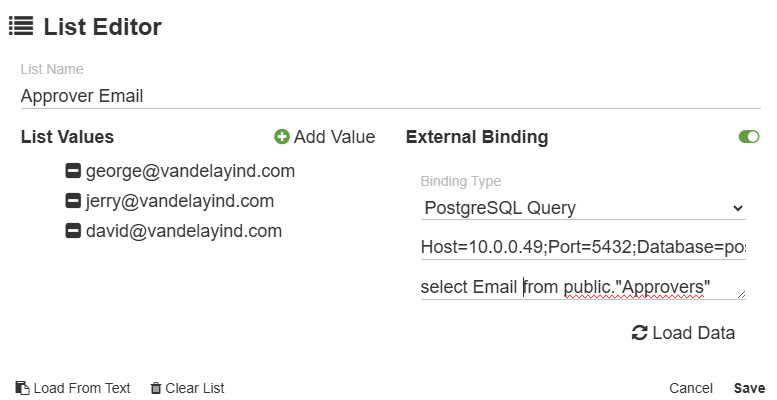This screenshot has width=777, height=400.
Task: Select the david@vandelayind.com list value text
Action: click(184, 231)
